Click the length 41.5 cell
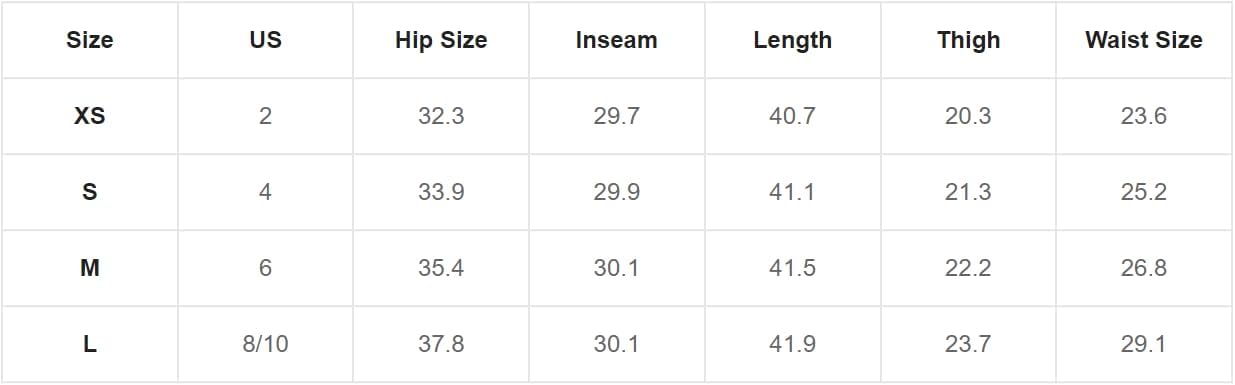 793,268
